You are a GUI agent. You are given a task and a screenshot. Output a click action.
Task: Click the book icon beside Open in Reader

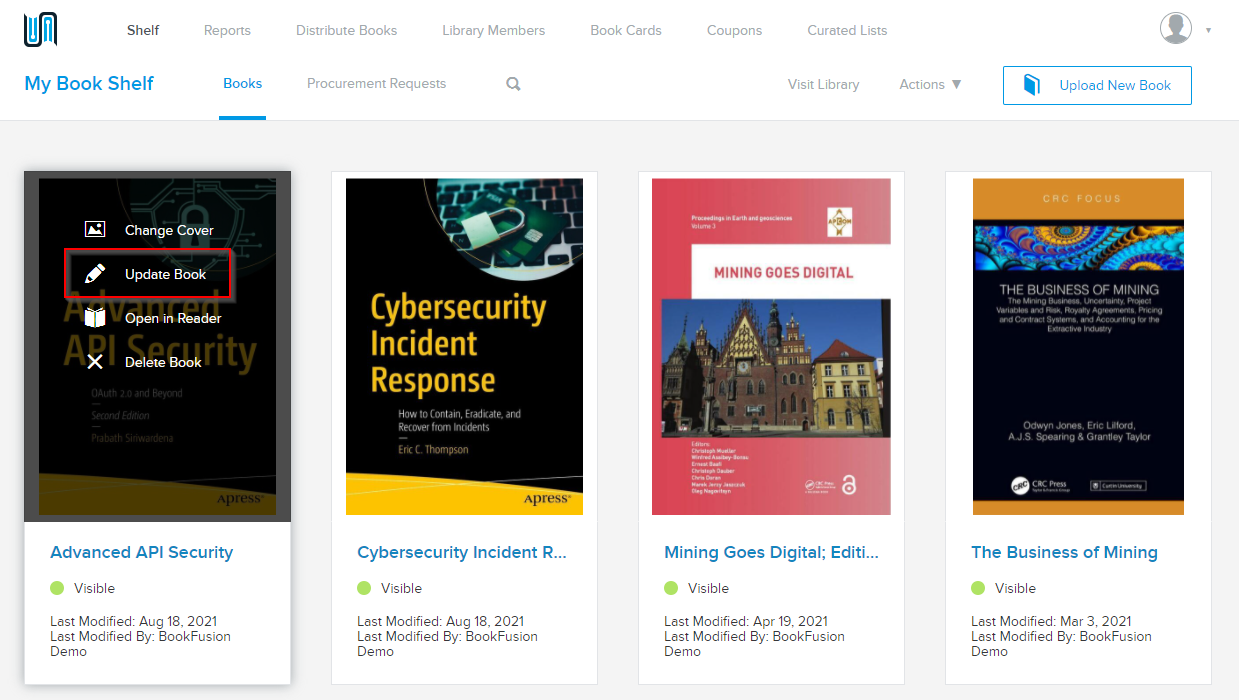95,318
